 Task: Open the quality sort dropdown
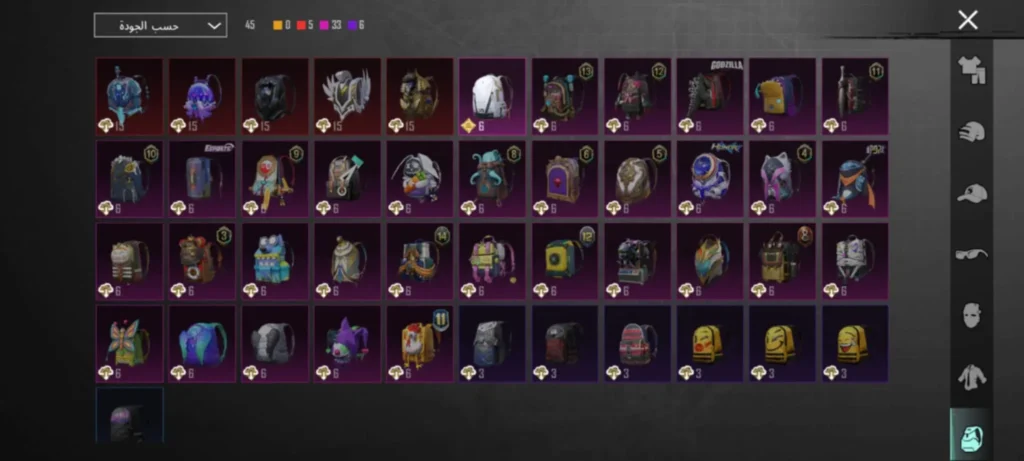(161, 25)
